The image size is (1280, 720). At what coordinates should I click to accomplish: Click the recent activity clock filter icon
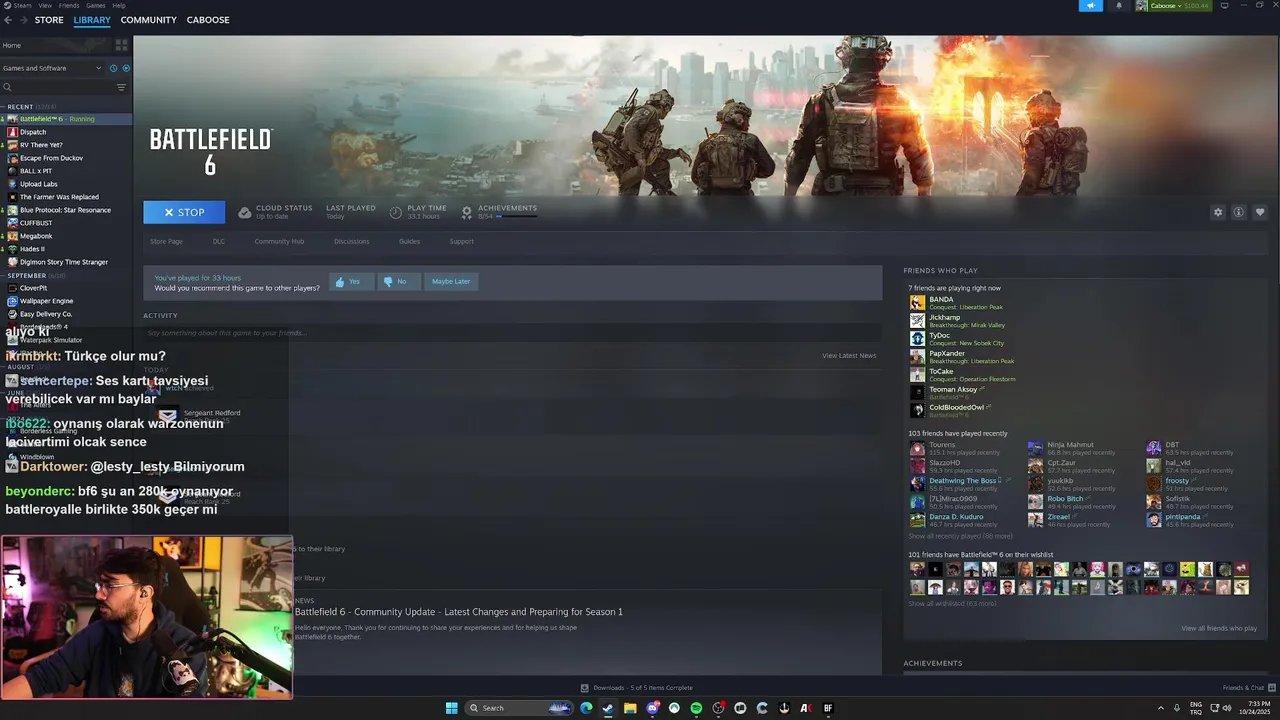coord(113,68)
